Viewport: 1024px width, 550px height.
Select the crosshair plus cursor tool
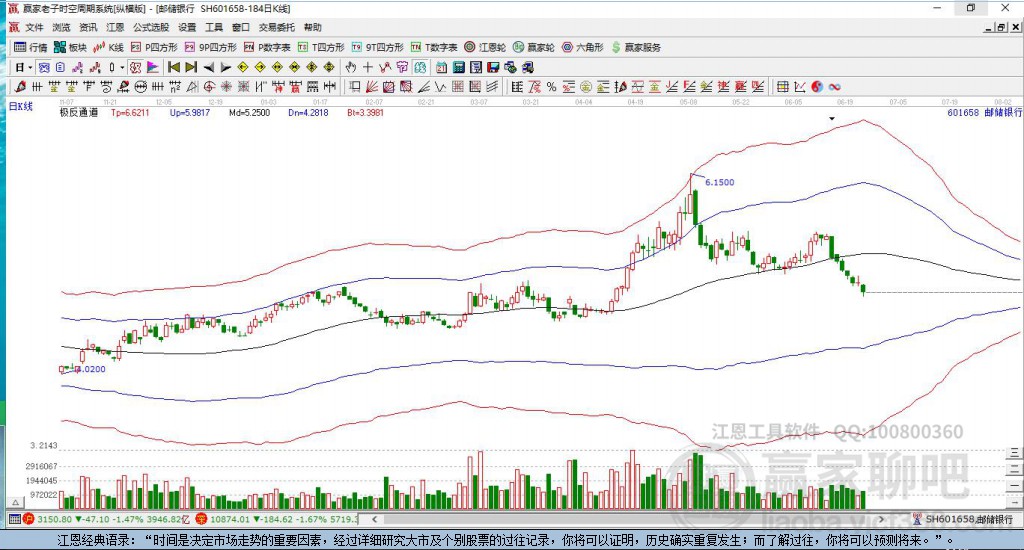click(x=368, y=67)
